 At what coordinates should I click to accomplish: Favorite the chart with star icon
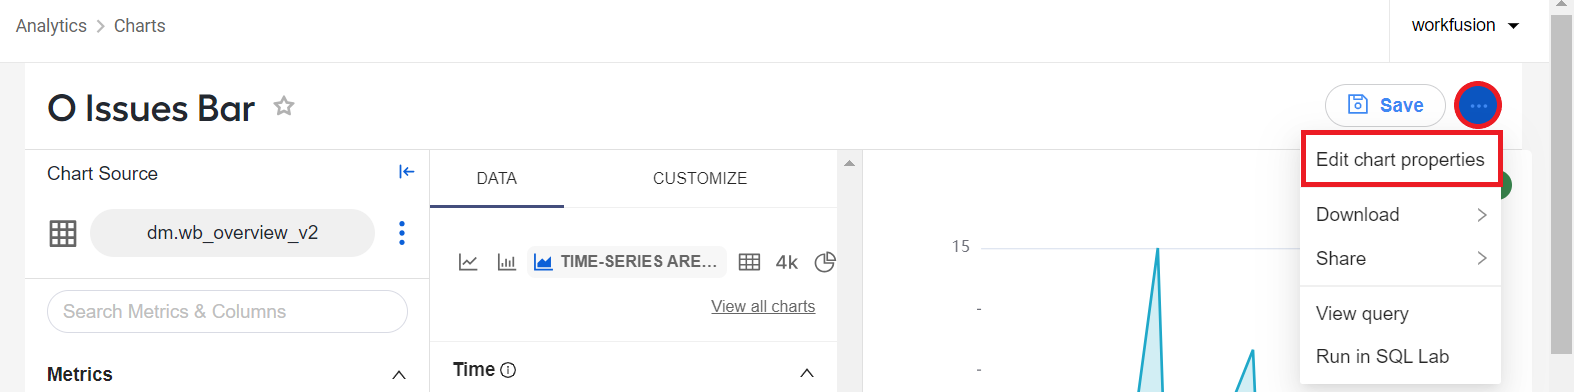click(x=284, y=106)
